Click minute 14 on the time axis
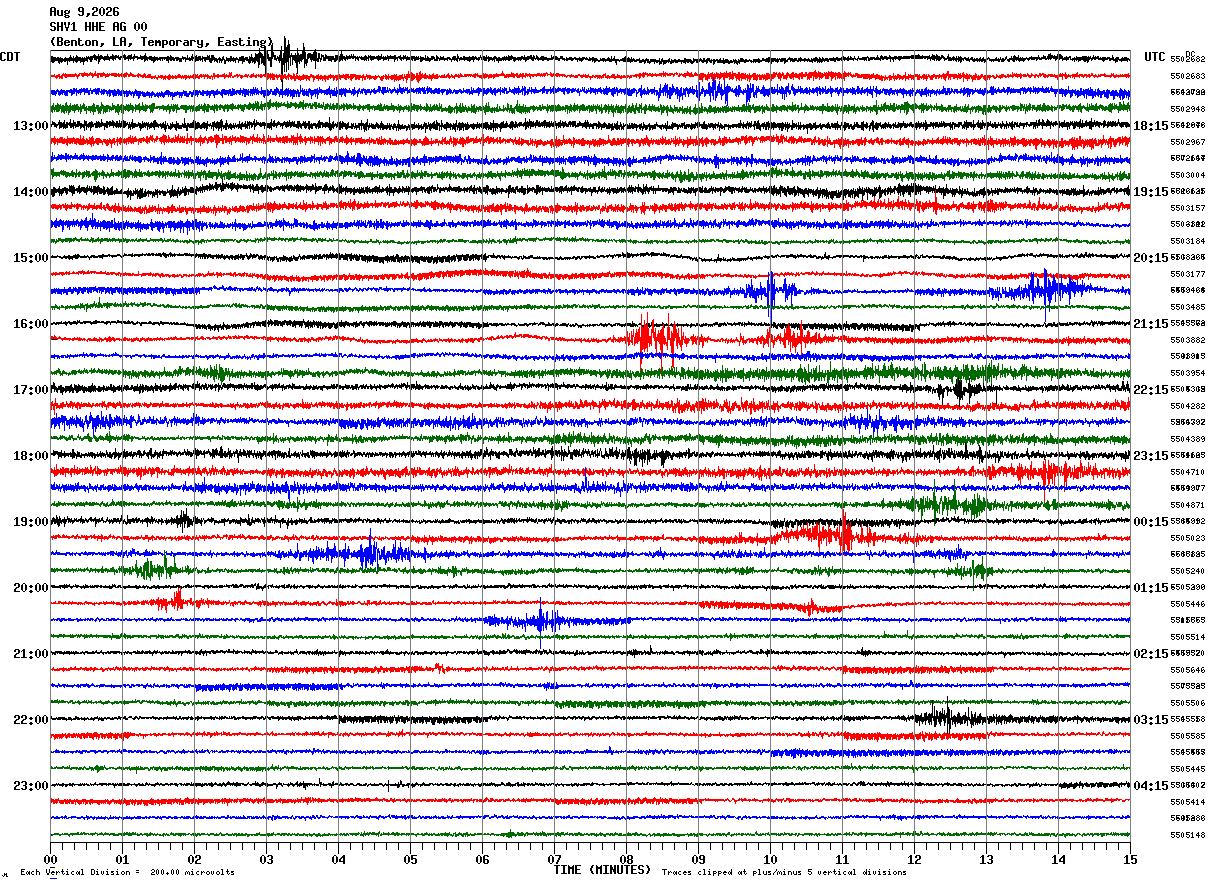1210x886 pixels. [x=1058, y=859]
